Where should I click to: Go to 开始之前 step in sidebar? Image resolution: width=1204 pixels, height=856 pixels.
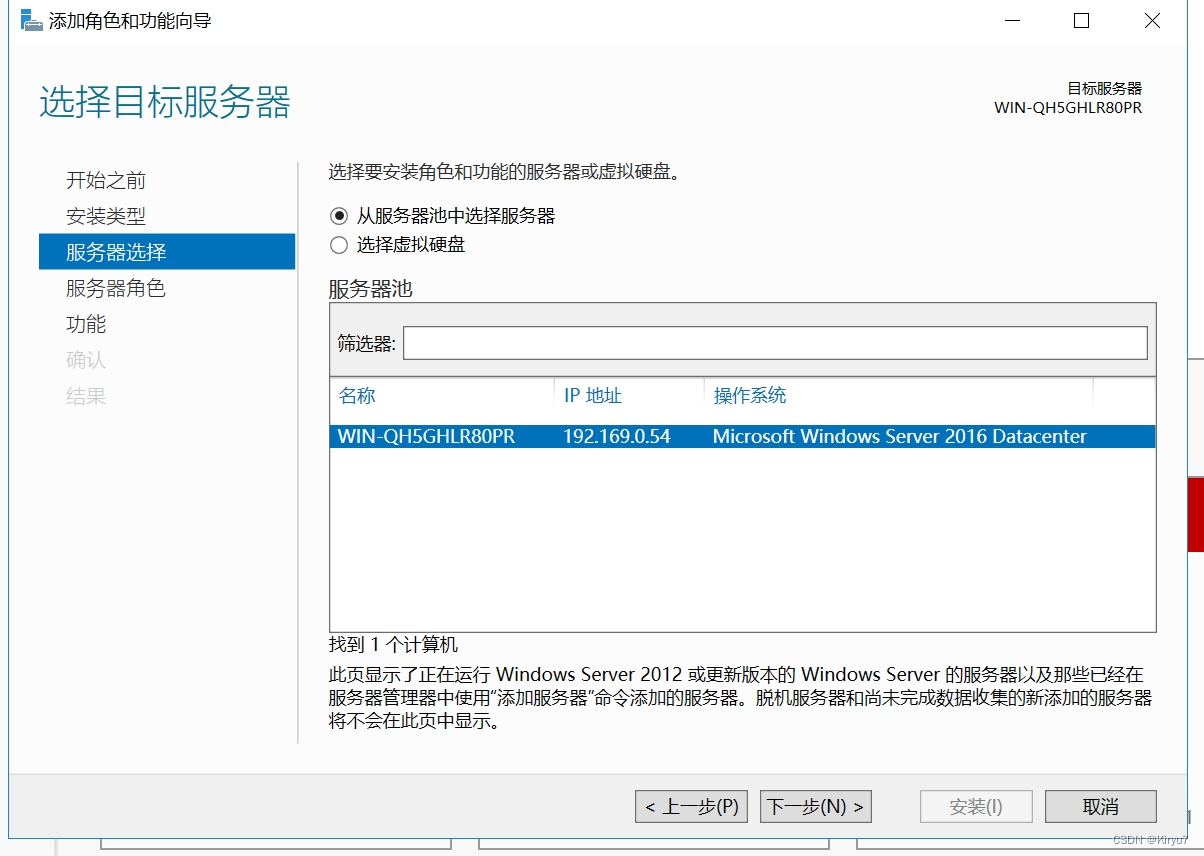(106, 180)
